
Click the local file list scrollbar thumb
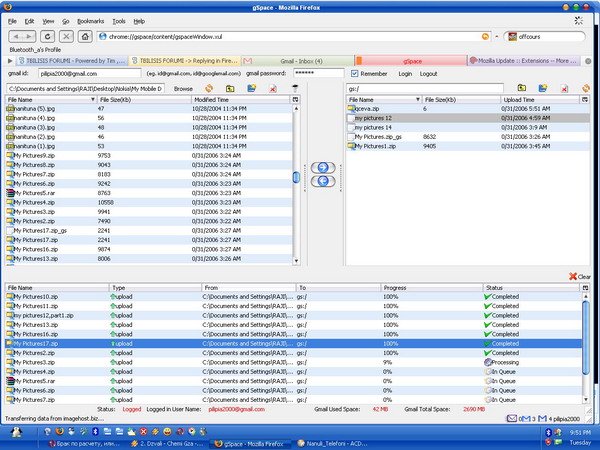point(295,176)
